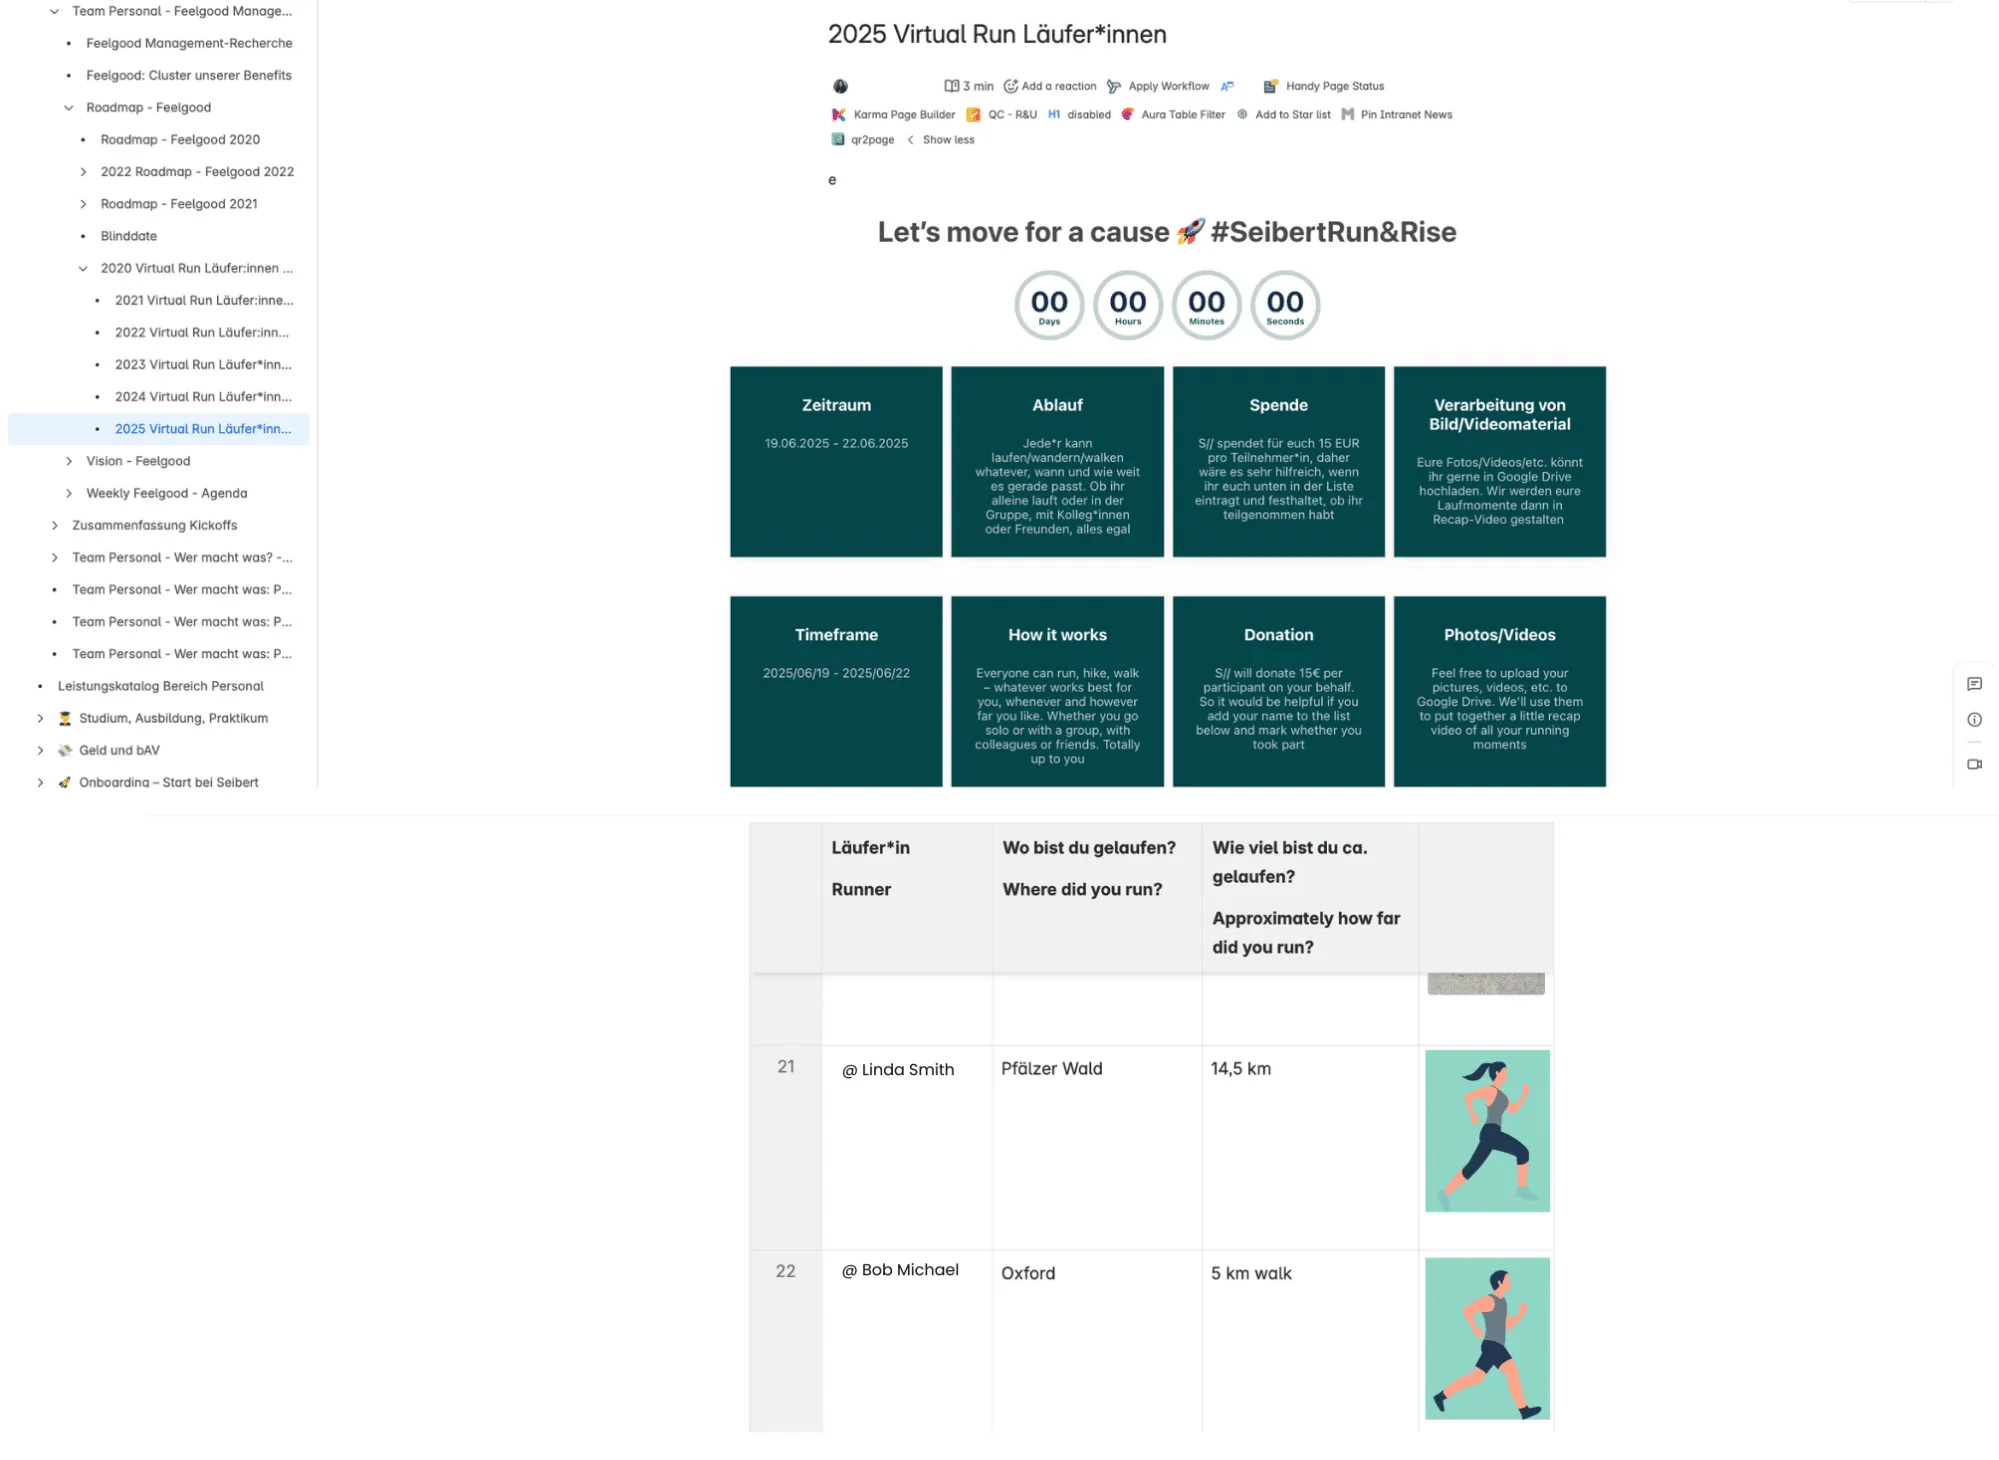Screen dimensions: 1999x1460
Task: Open the Apply Workflow icon
Action: pos(1113,87)
